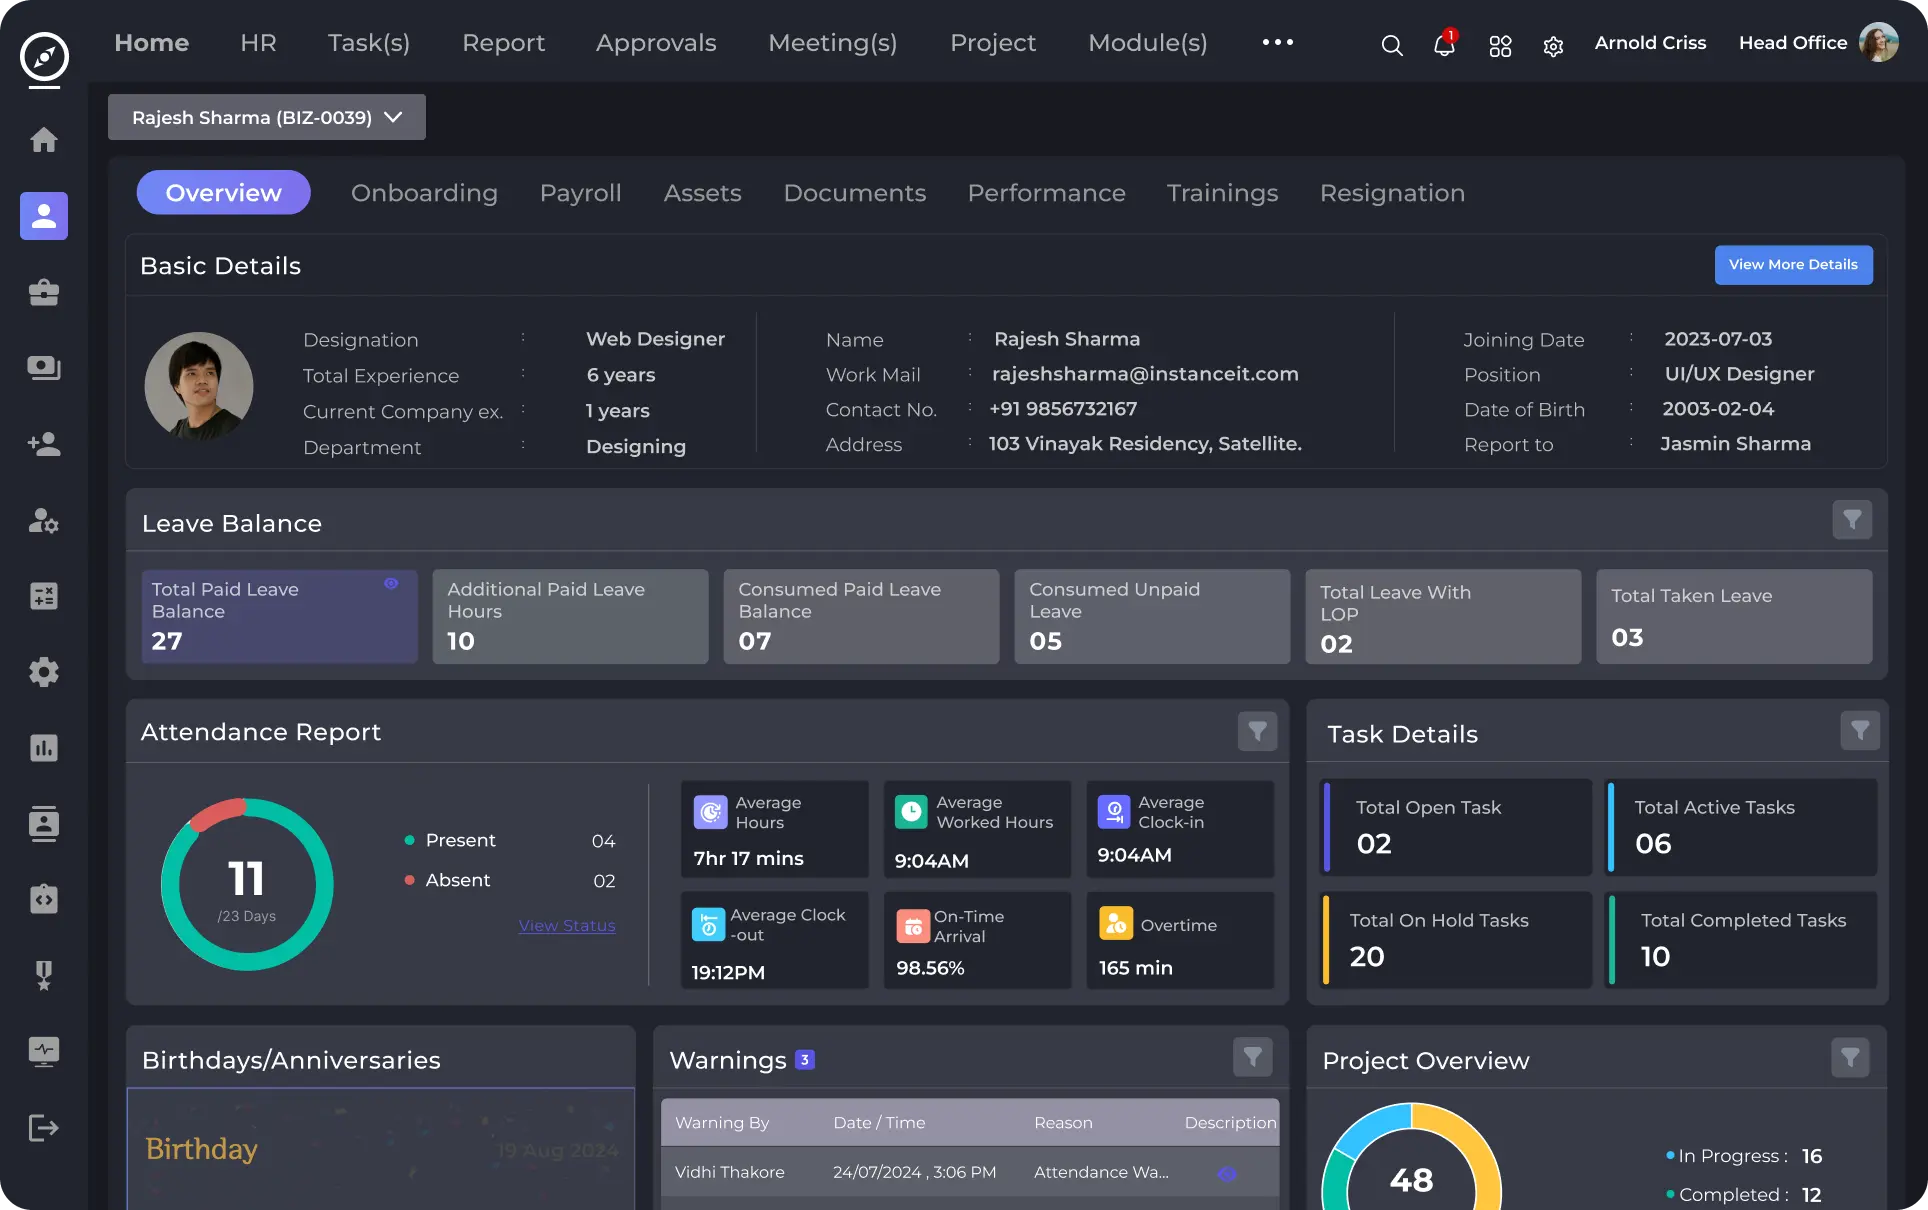Screen dimensions: 1928x1210
Task: Open the bar chart icon in sidebar
Action: tap(44, 748)
